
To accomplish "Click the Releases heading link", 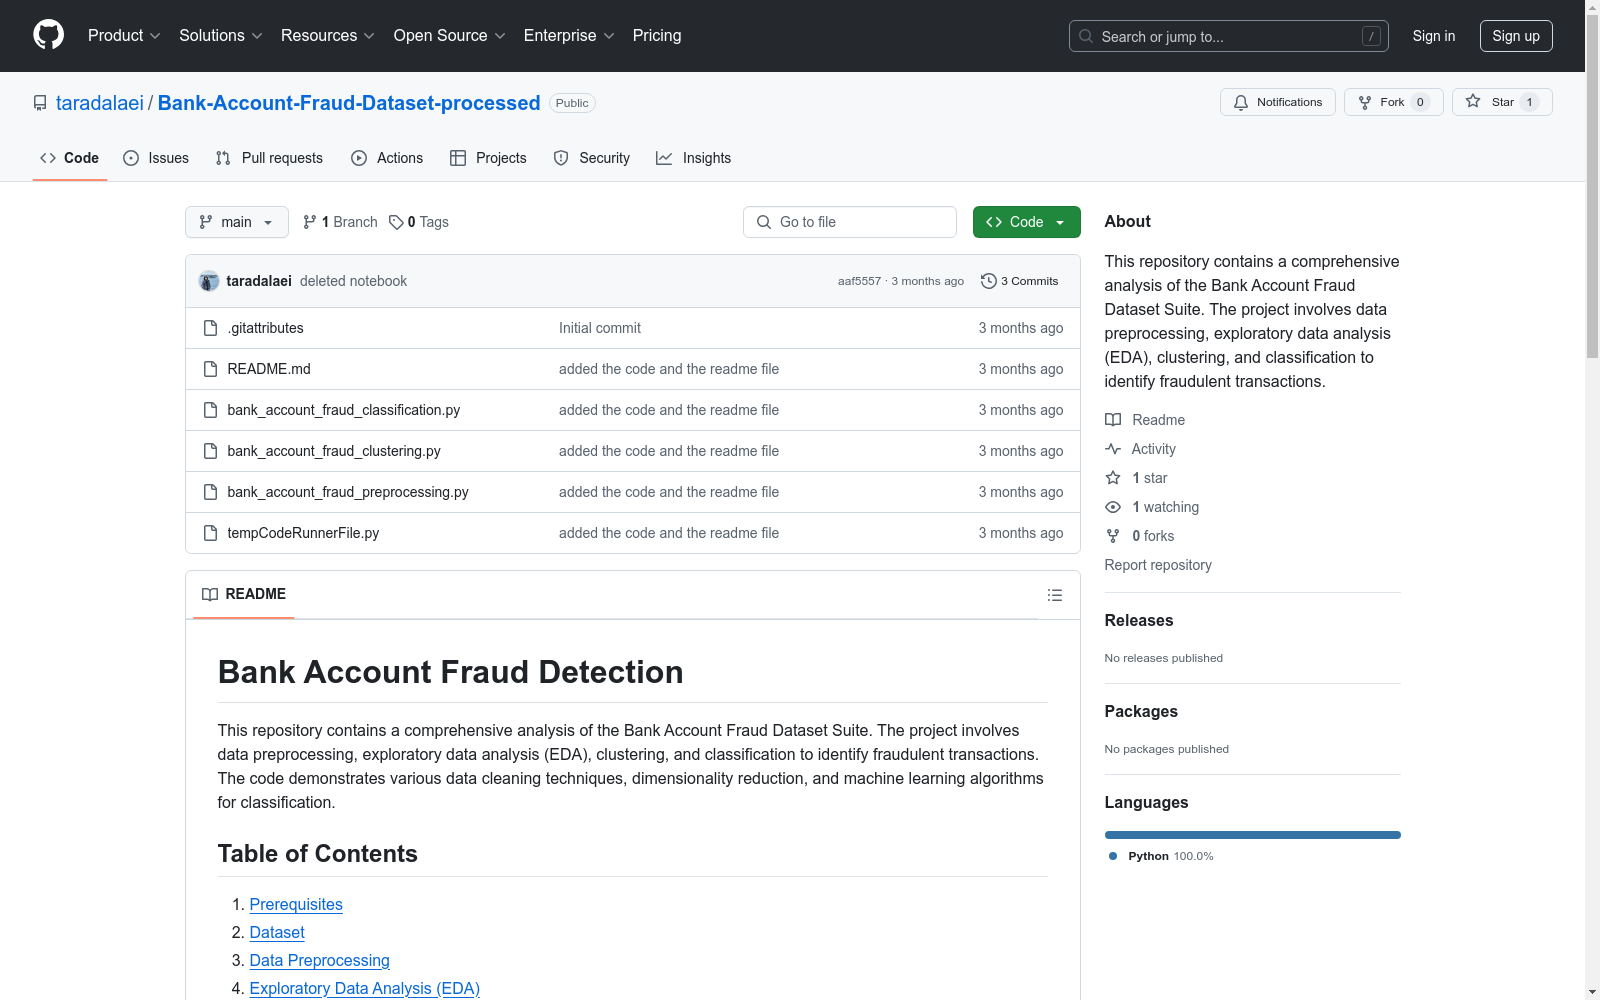I will [1139, 620].
